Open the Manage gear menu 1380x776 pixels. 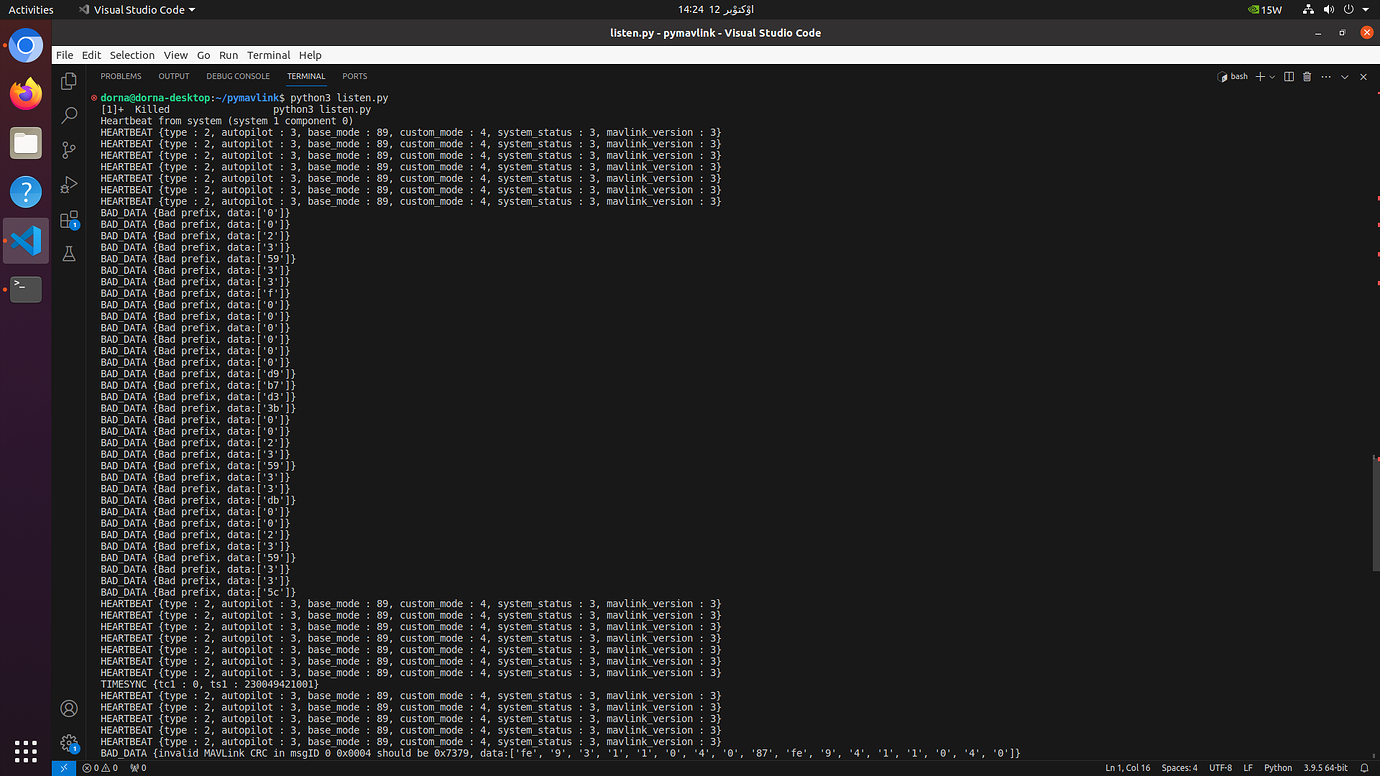click(69, 743)
